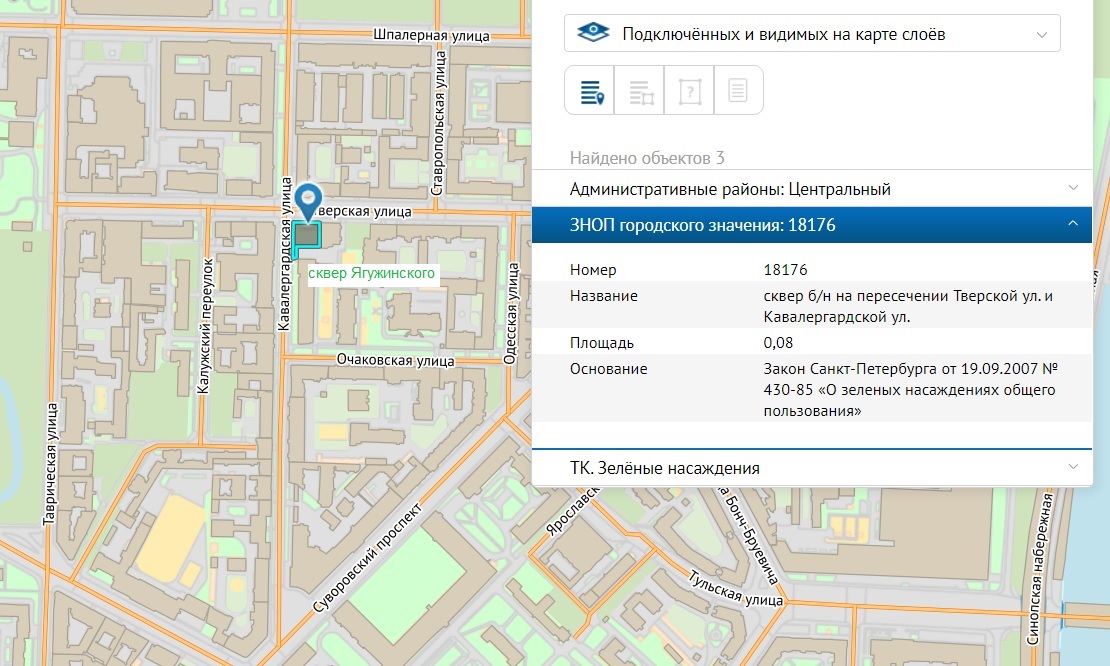Click the Тульская улица street label
Image resolution: width=1110 pixels, height=666 pixels.
click(x=735, y=590)
